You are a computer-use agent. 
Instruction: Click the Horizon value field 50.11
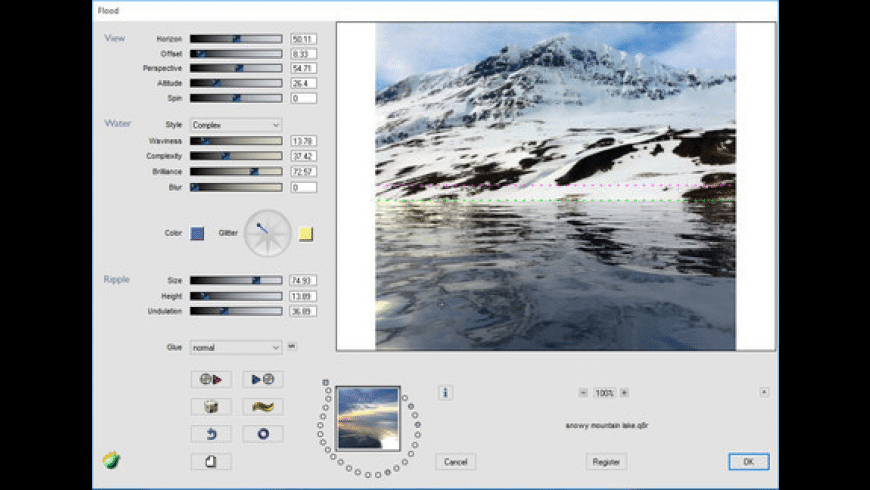click(304, 39)
